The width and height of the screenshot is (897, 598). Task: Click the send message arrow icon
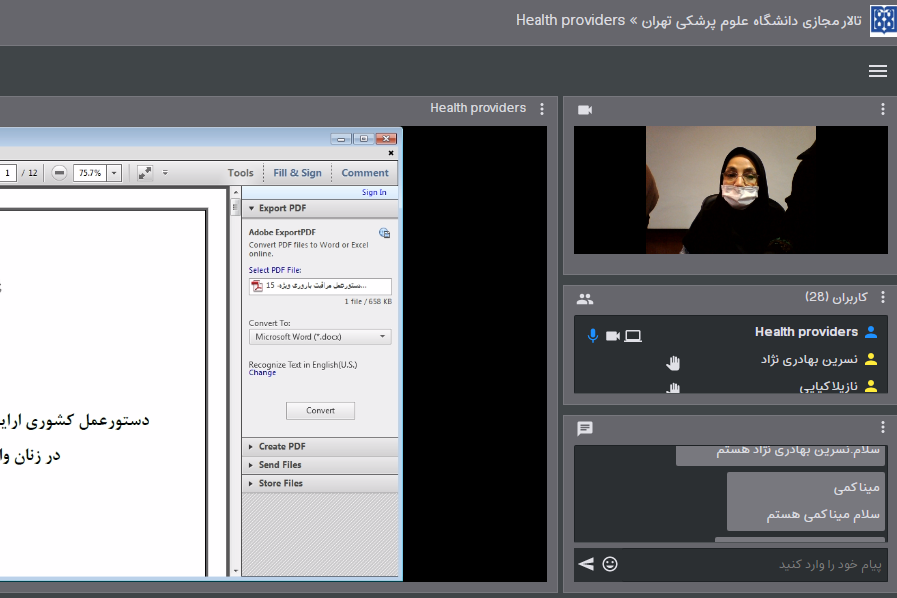(586, 564)
